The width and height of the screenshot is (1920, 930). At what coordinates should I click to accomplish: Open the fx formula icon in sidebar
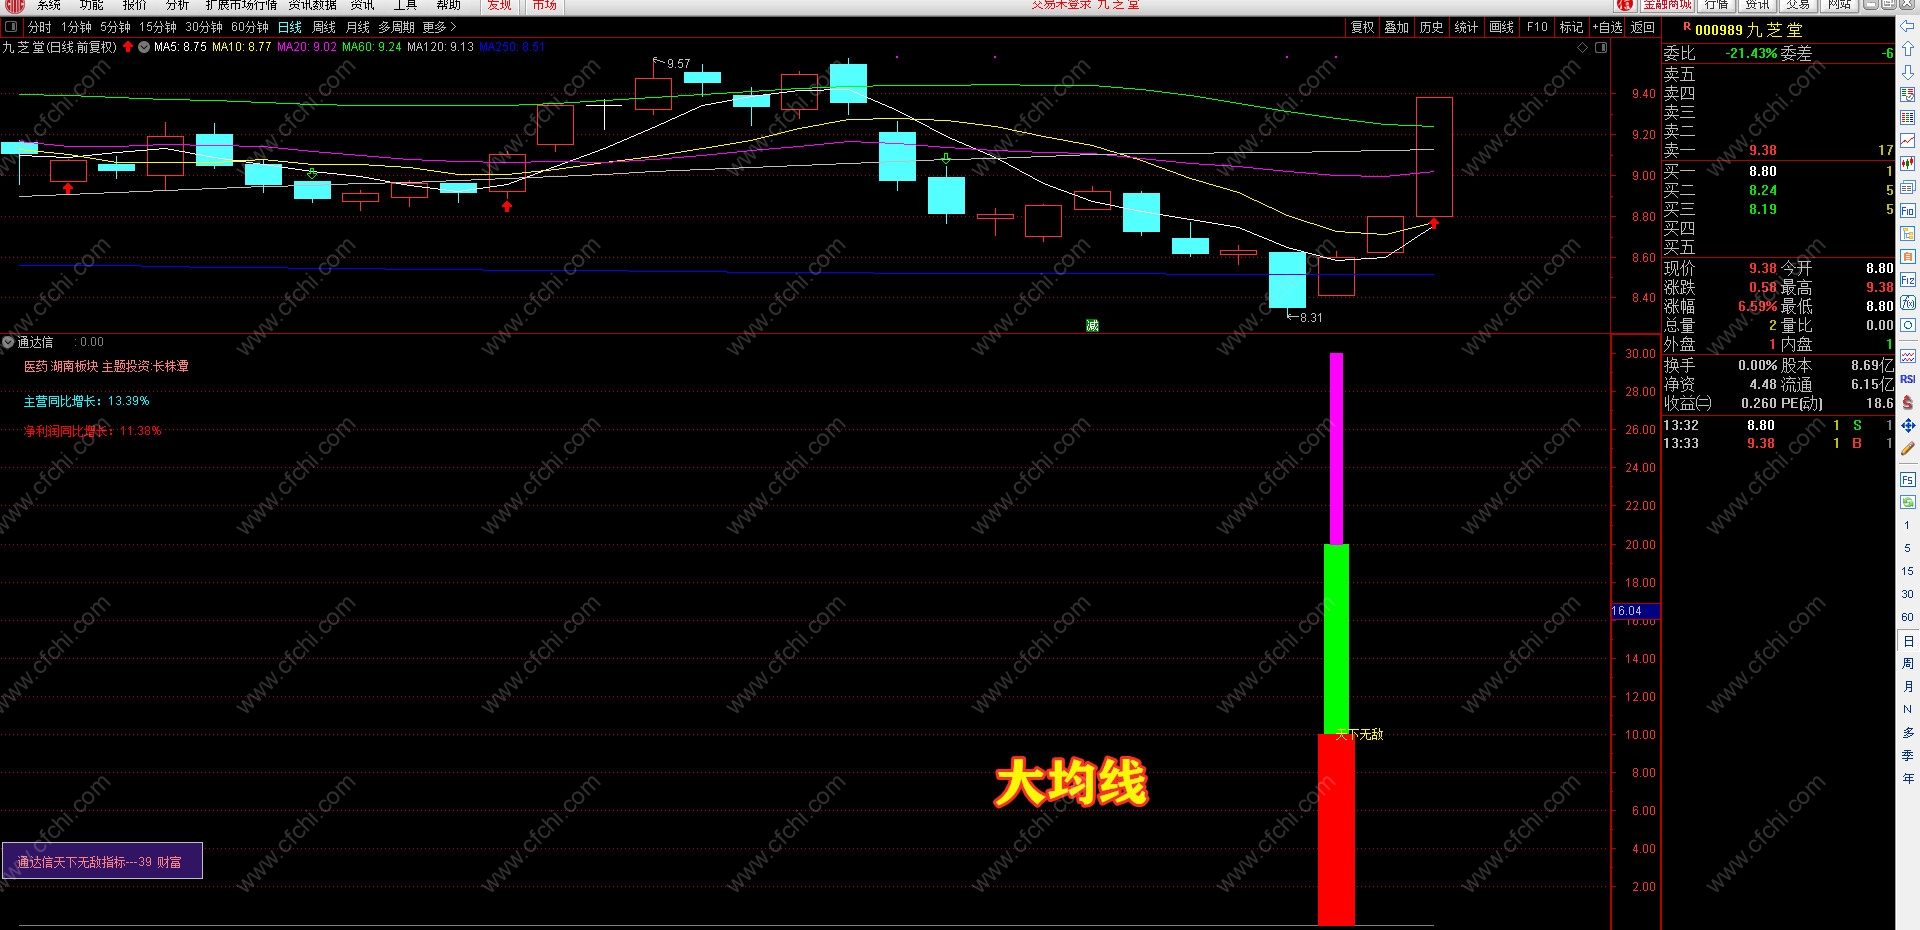coord(1907,302)
